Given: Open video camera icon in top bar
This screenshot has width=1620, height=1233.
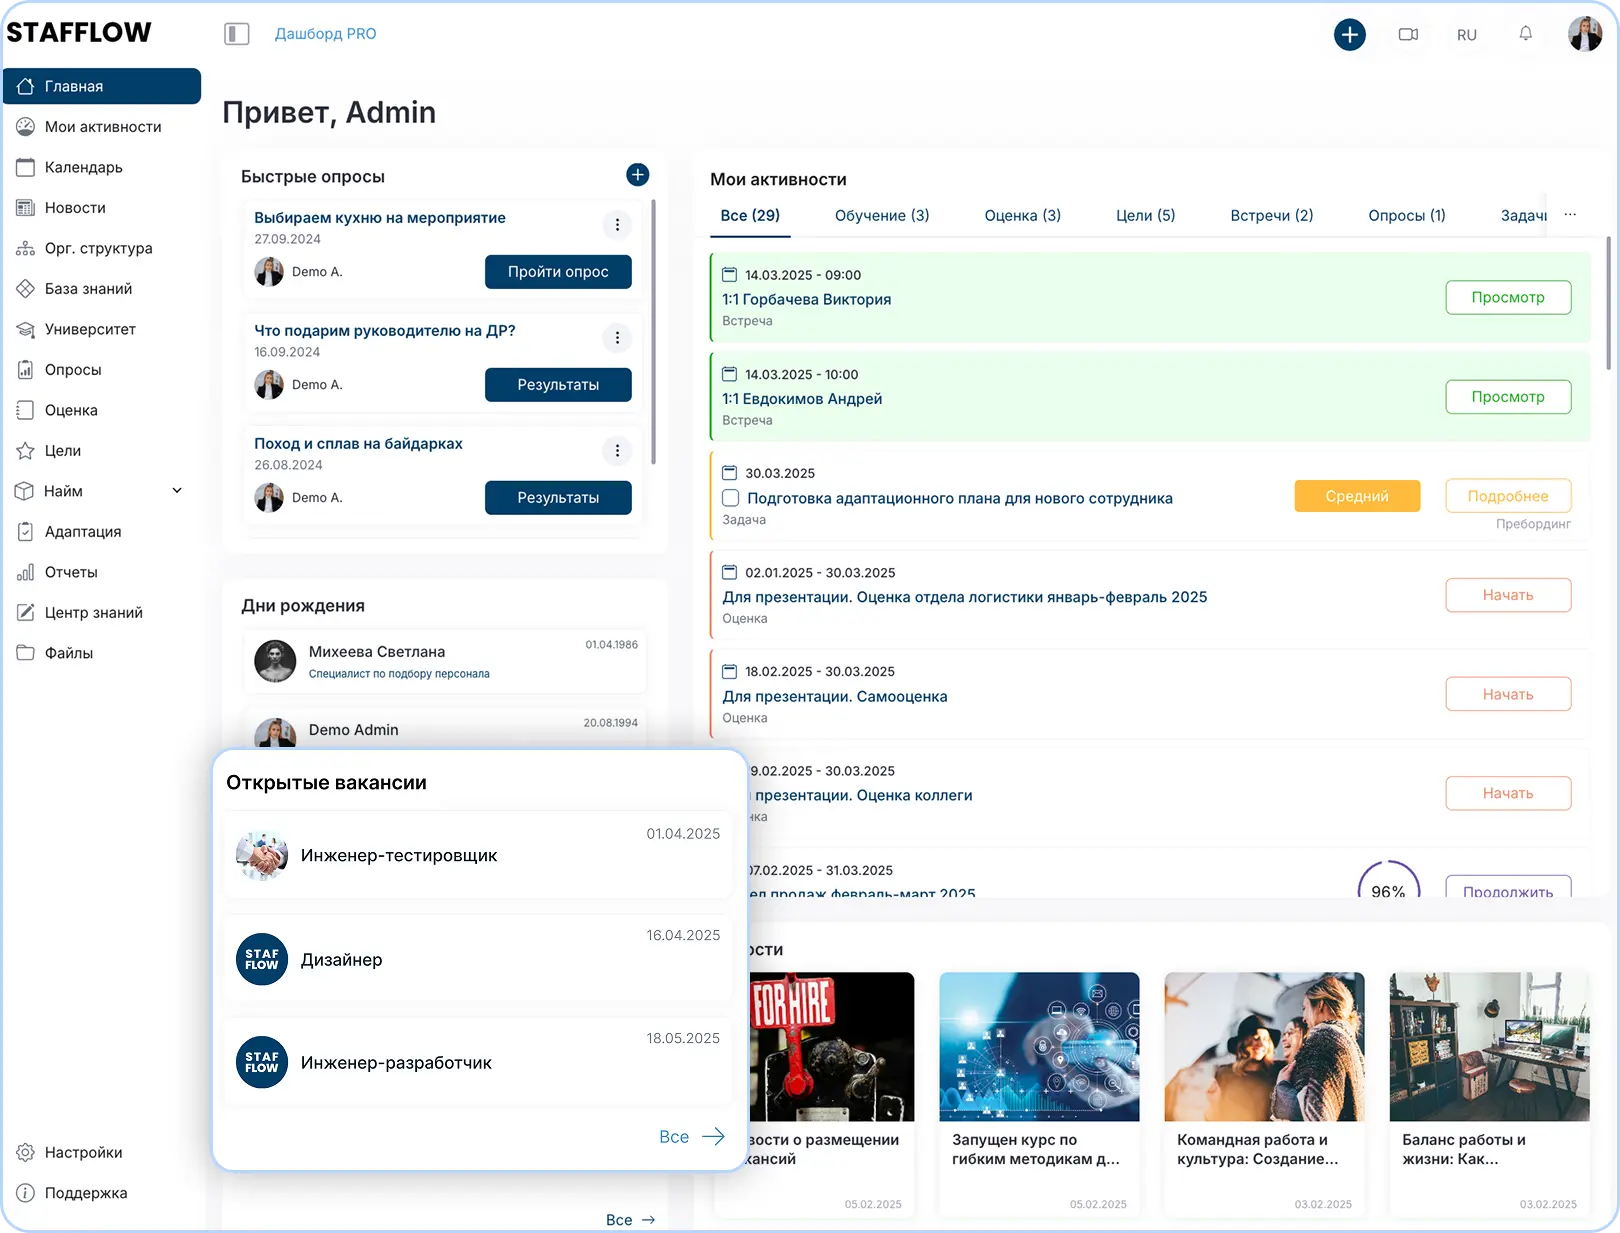Looking at the screenshot, I should 1408,35.
